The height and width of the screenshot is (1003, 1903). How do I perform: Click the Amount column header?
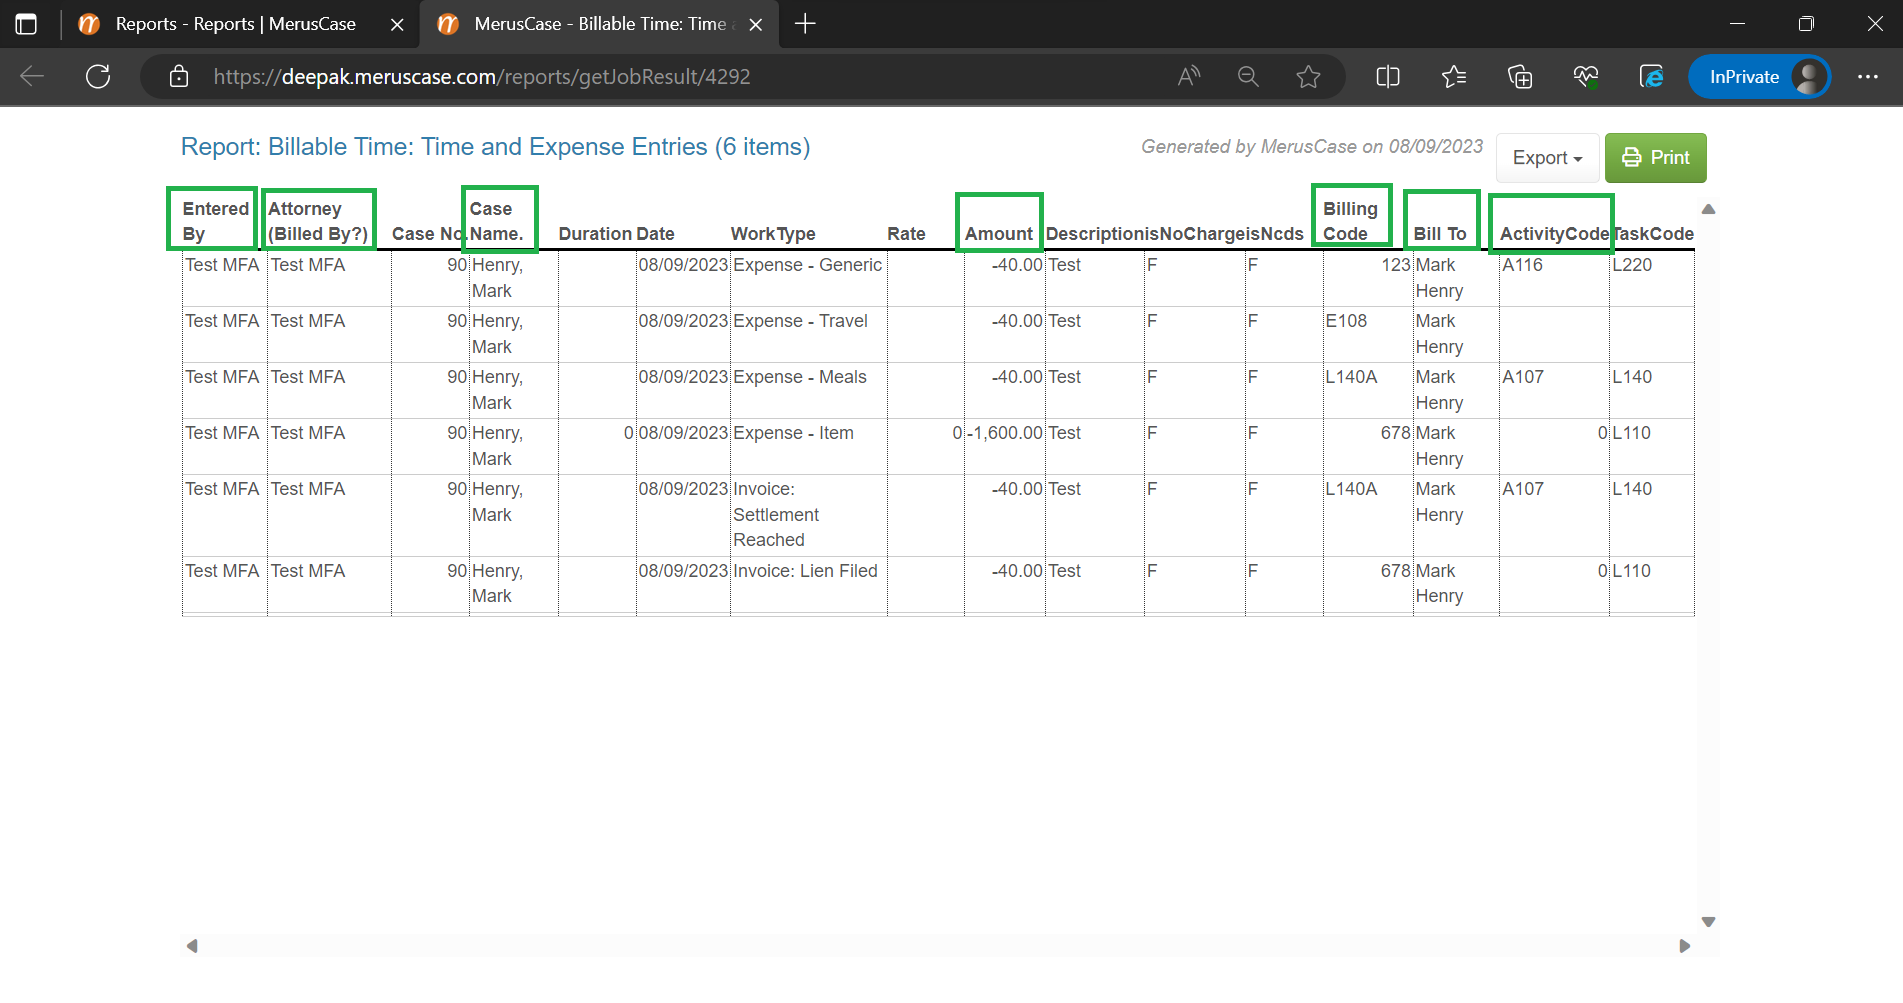998,234
